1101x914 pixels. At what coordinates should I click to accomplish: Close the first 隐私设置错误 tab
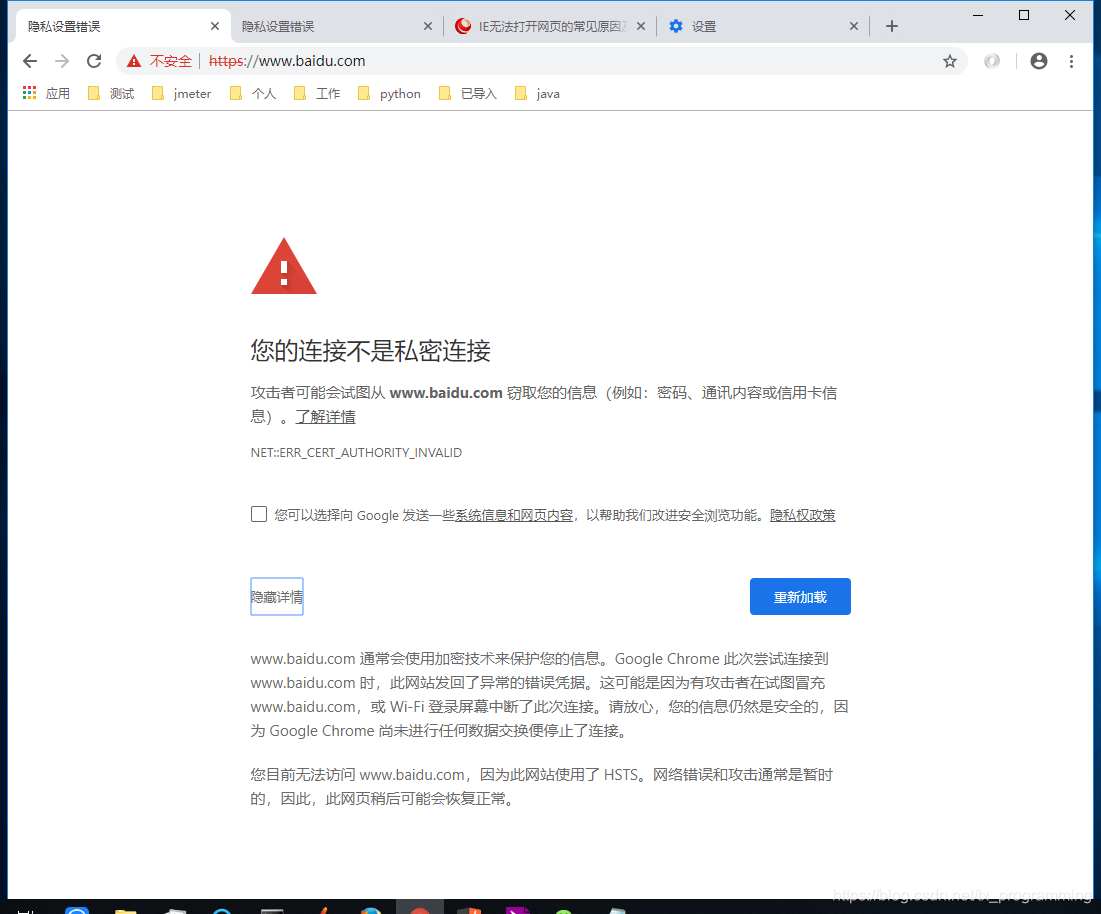pos(215,26)
